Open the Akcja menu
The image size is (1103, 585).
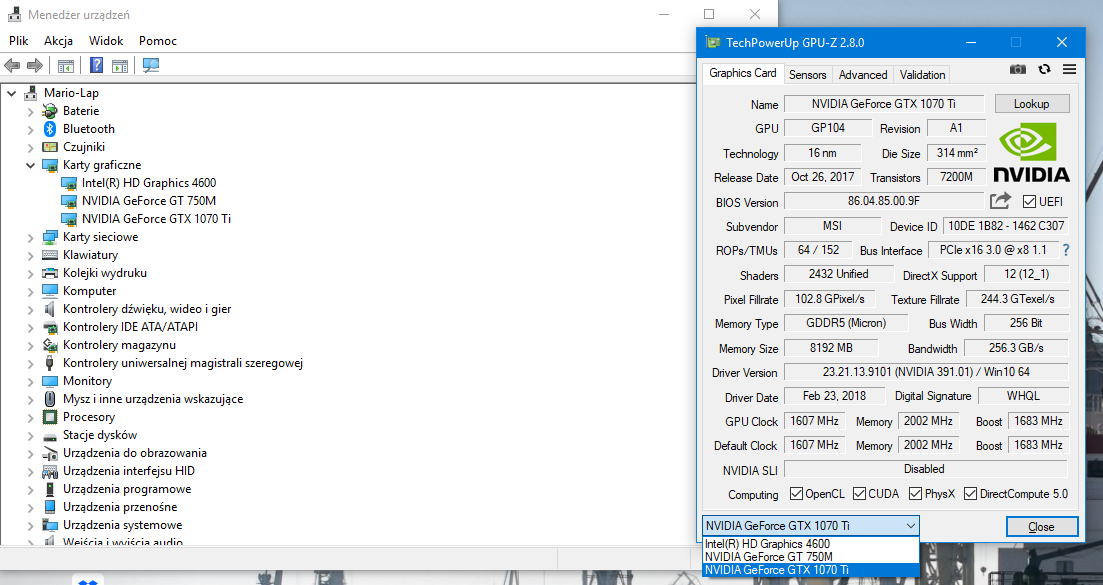58,41
